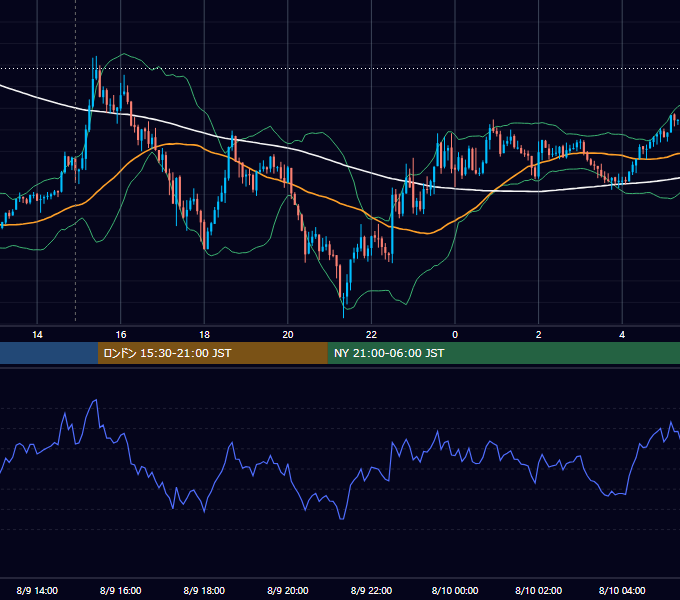This screenshot has height=600, width=680.
Task: Click the London session bar 15:30-21:00 JST
Action: (212, 353)
